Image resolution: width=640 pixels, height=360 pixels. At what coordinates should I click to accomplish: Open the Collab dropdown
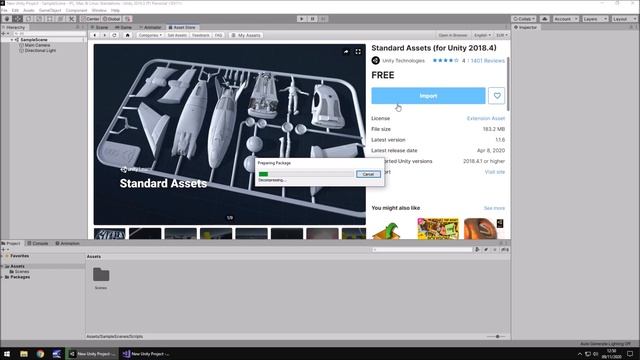point(524,19)
